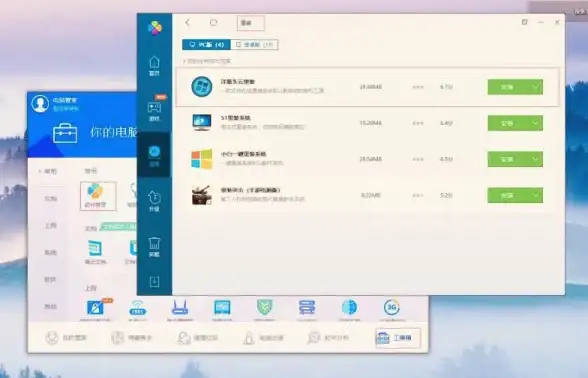588x378 pixels.
Task: Switch to the phone version tab
Action: pos(254,45)
